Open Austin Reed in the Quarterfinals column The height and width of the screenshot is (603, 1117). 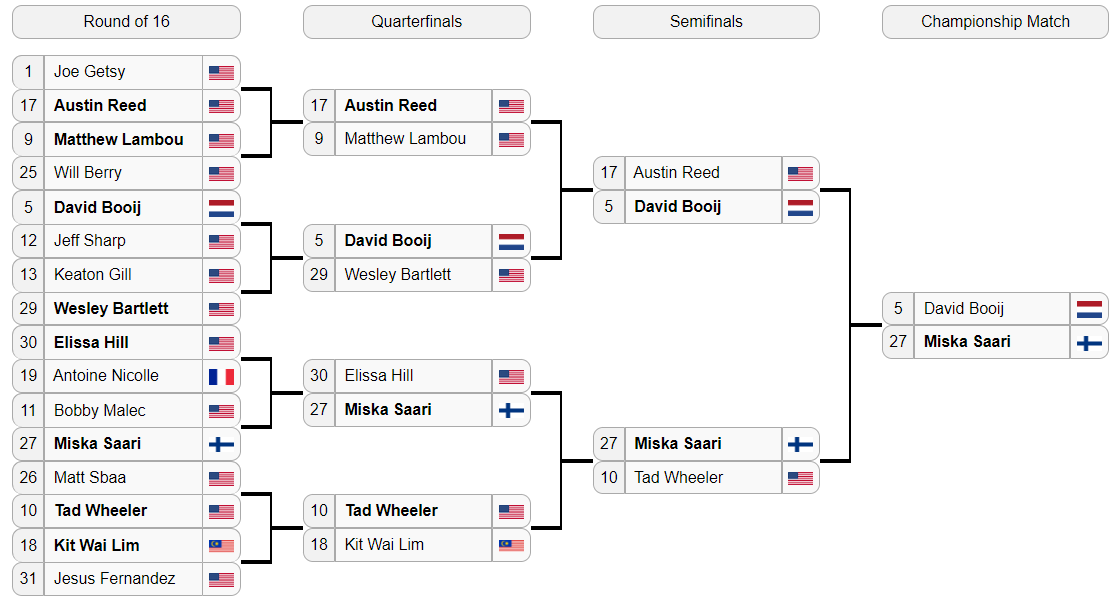tap(390, 105)
